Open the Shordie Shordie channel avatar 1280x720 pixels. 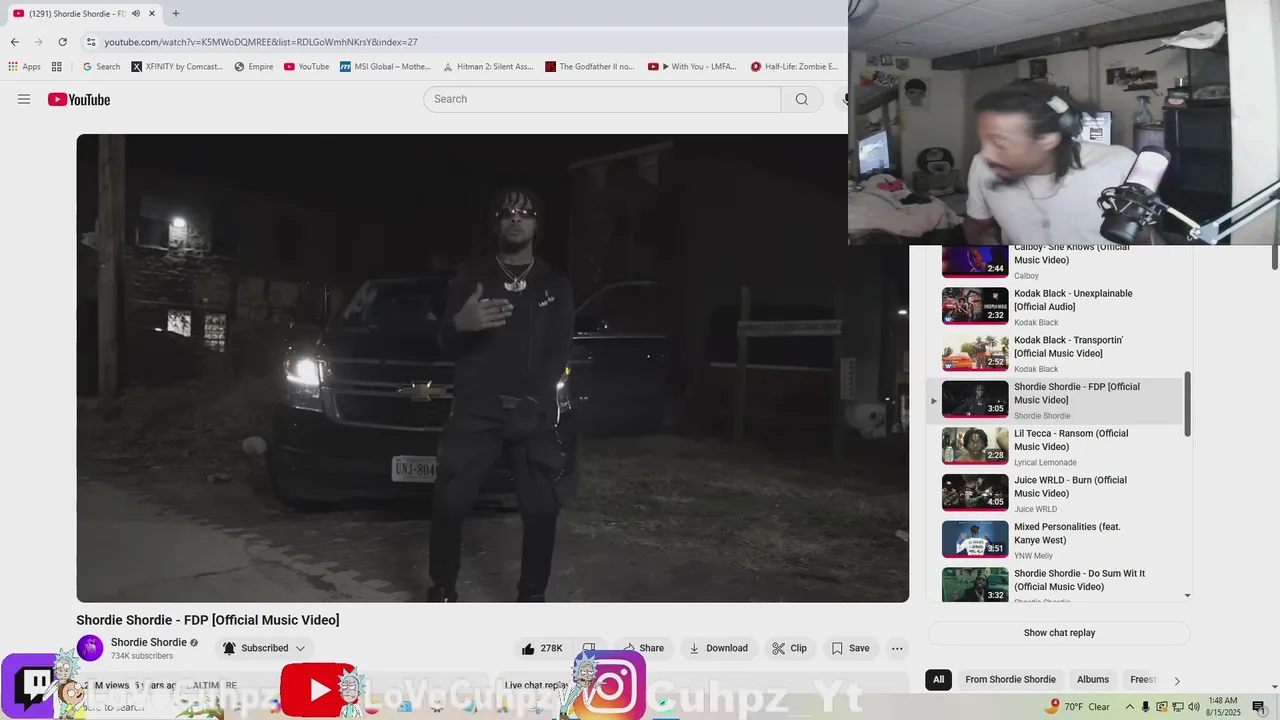pos(90,648)
